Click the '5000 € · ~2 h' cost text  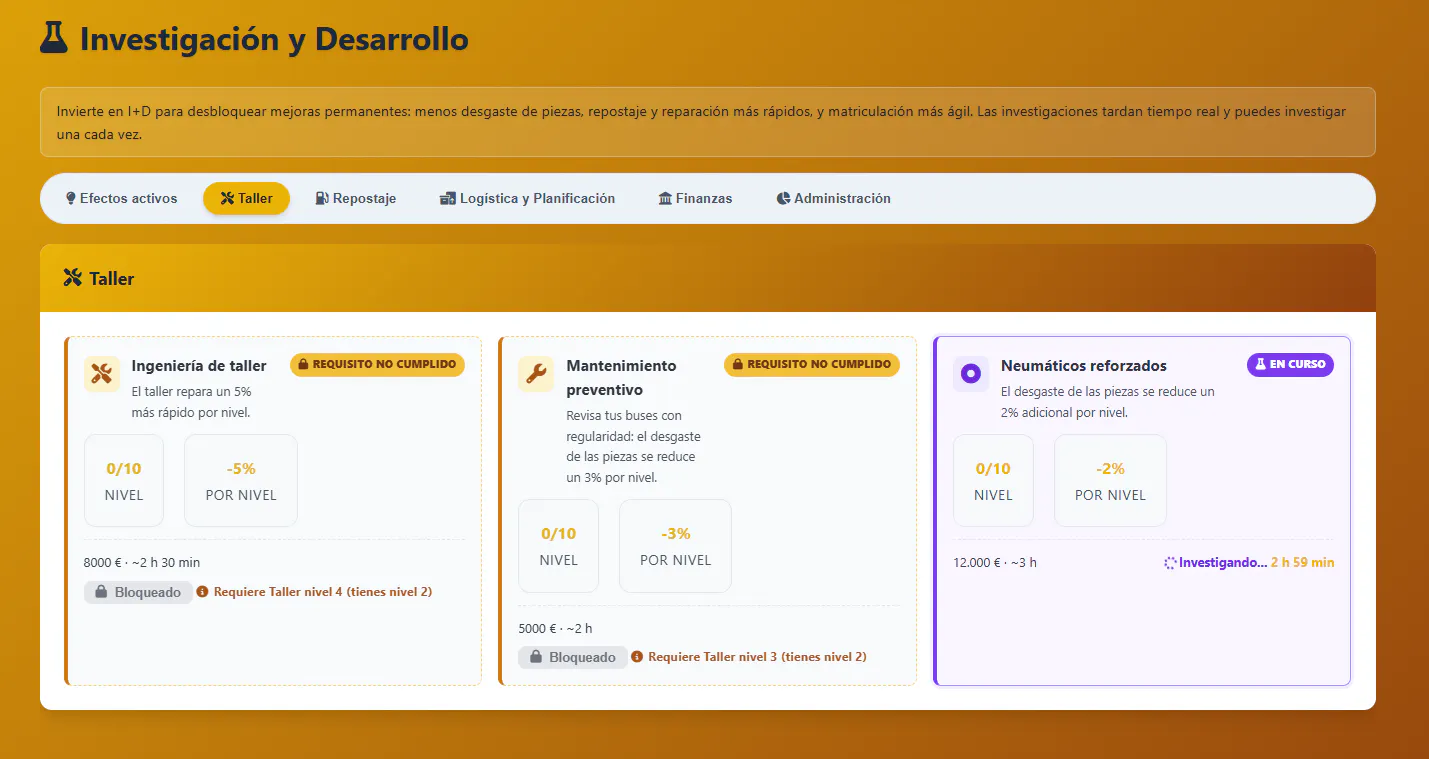click(555, 628)
